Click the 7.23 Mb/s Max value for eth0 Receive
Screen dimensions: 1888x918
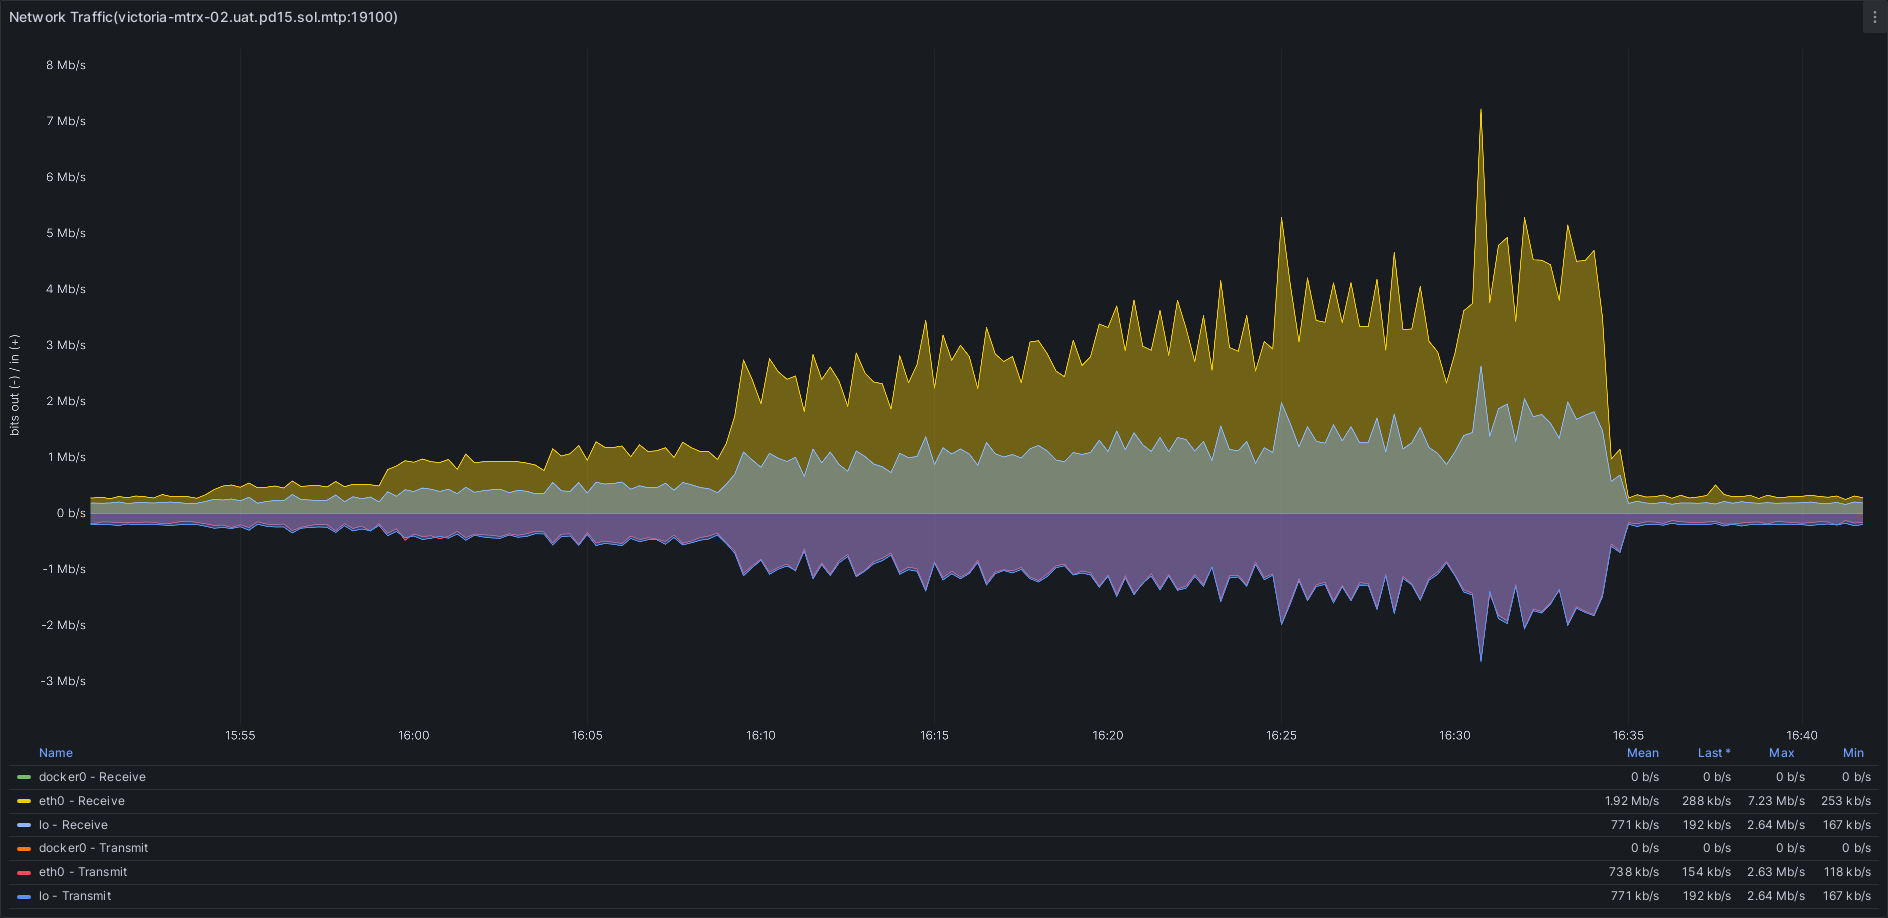pos(1776,801)
